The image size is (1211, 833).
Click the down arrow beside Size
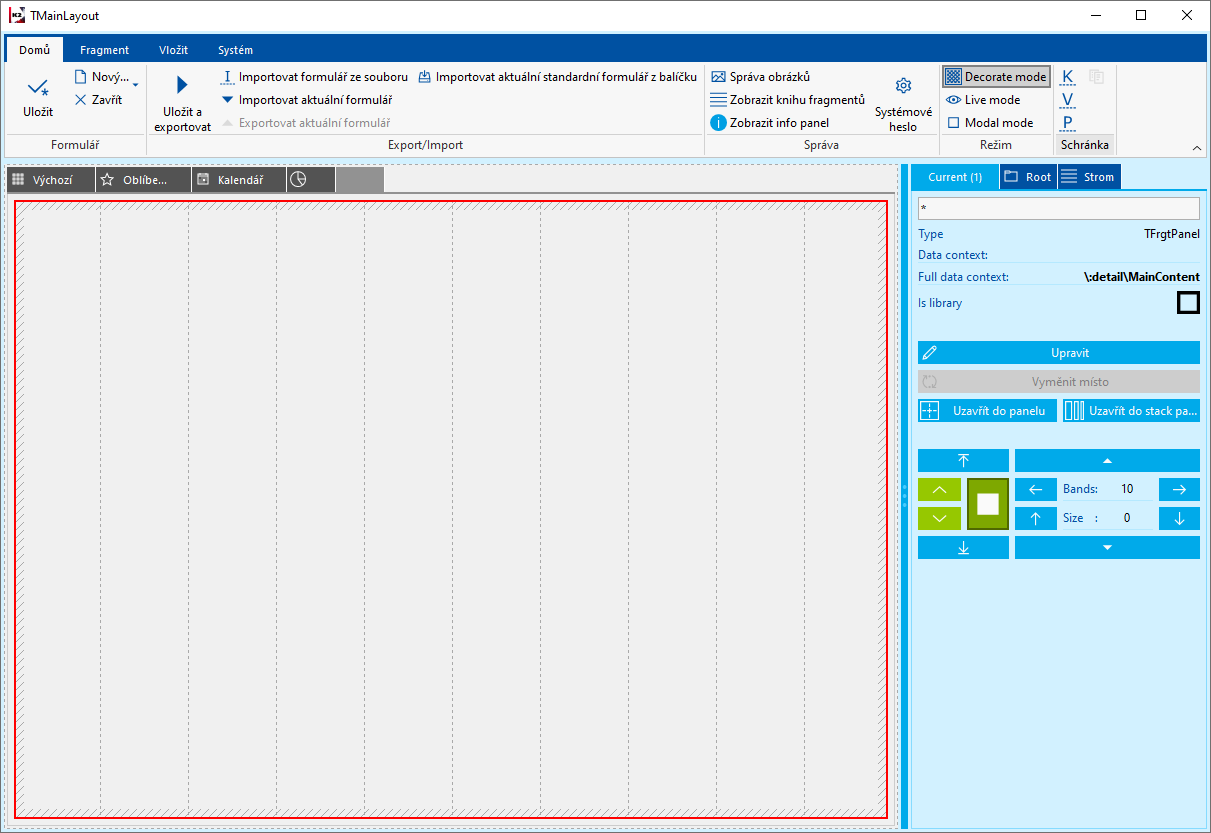1179,519
